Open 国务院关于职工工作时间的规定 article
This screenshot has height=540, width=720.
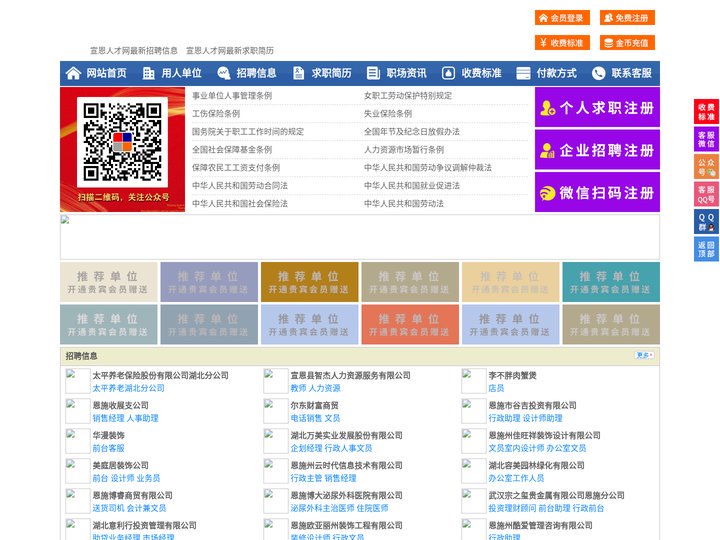(x=248, y=131)
